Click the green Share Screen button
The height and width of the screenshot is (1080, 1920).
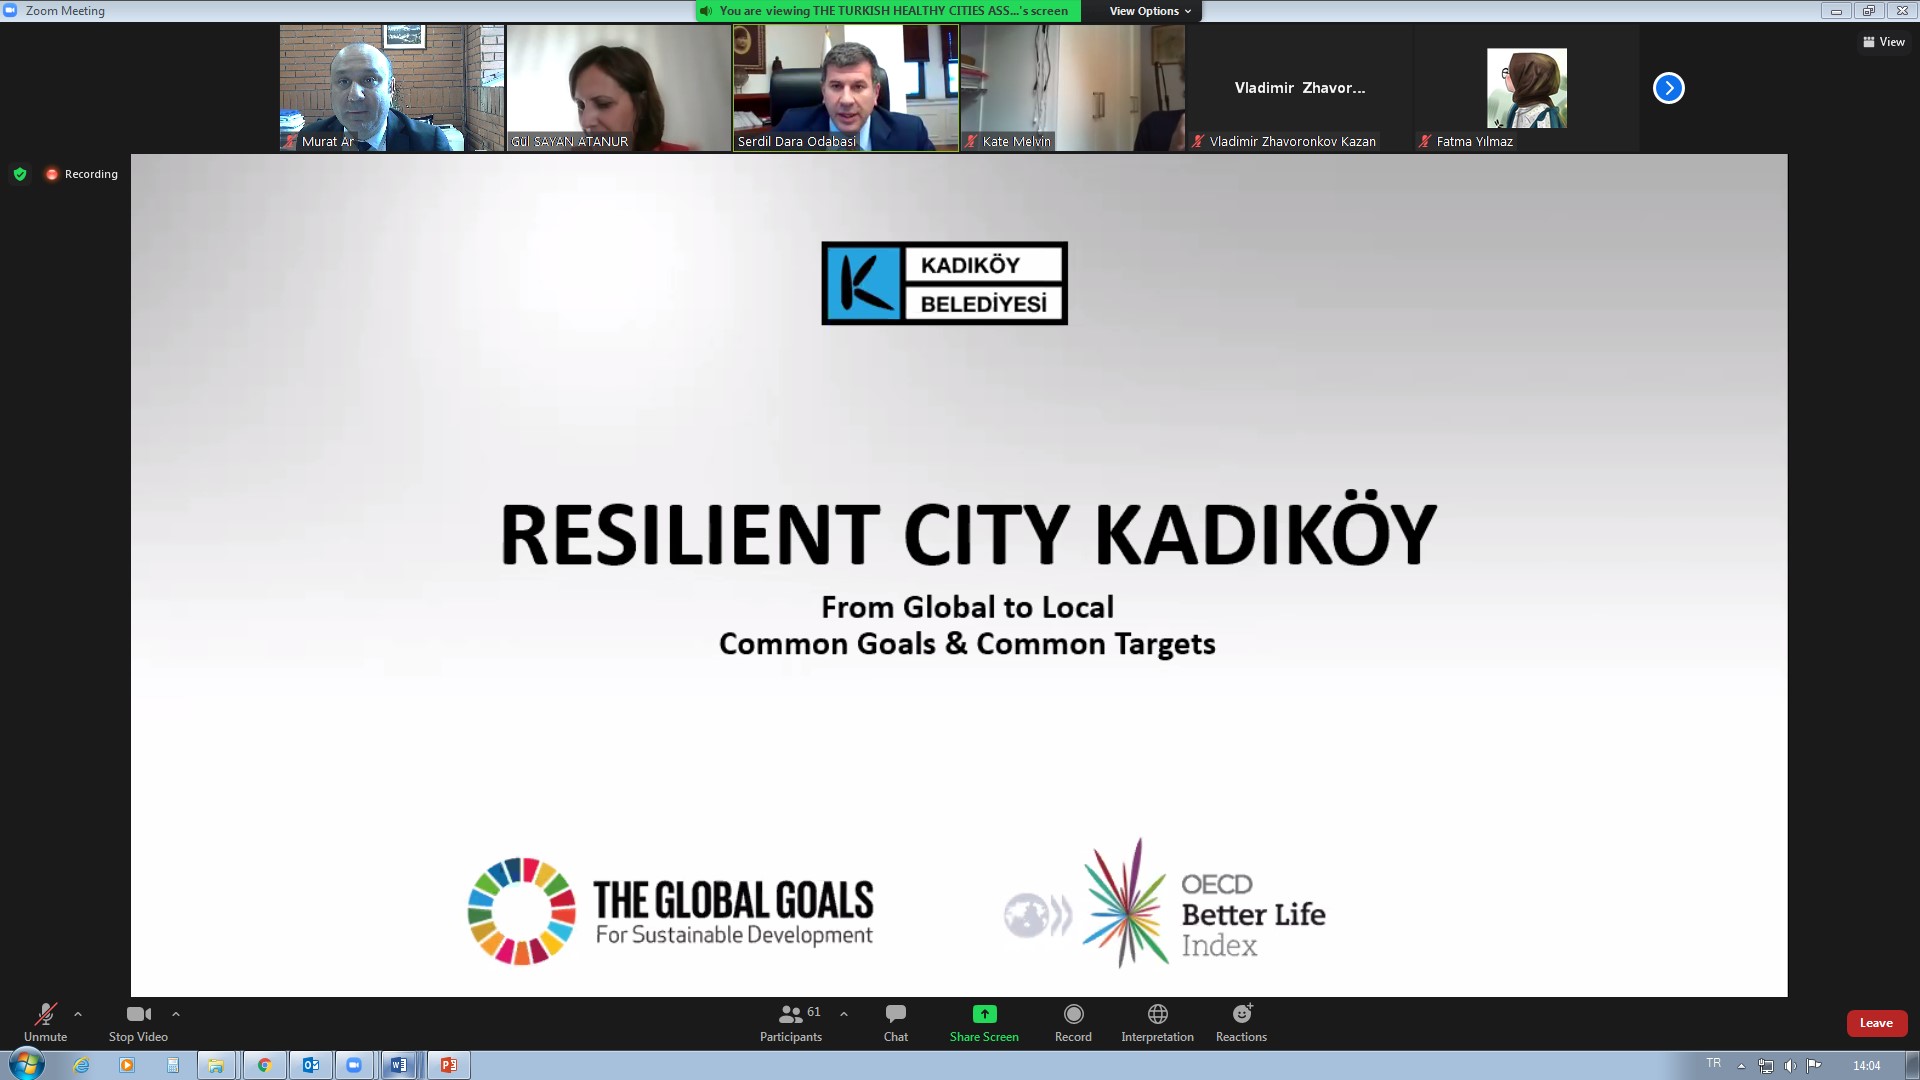tap(984, 1022)
